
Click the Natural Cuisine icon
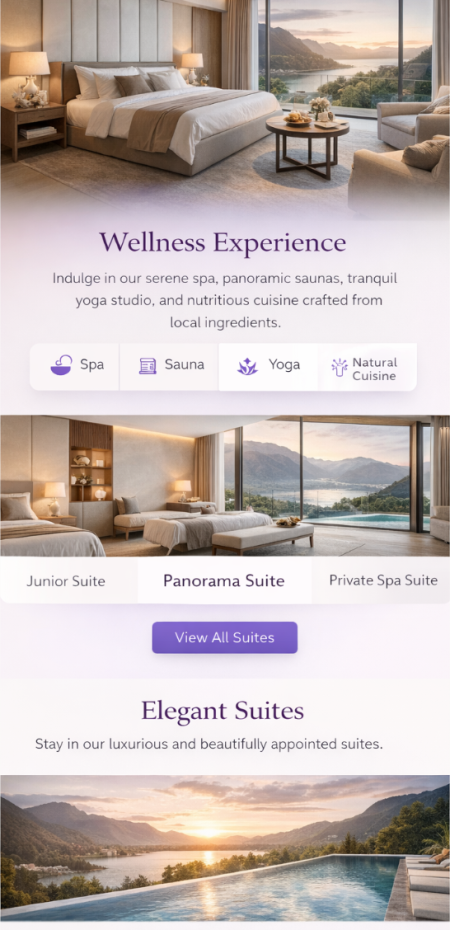coord(339,367)
